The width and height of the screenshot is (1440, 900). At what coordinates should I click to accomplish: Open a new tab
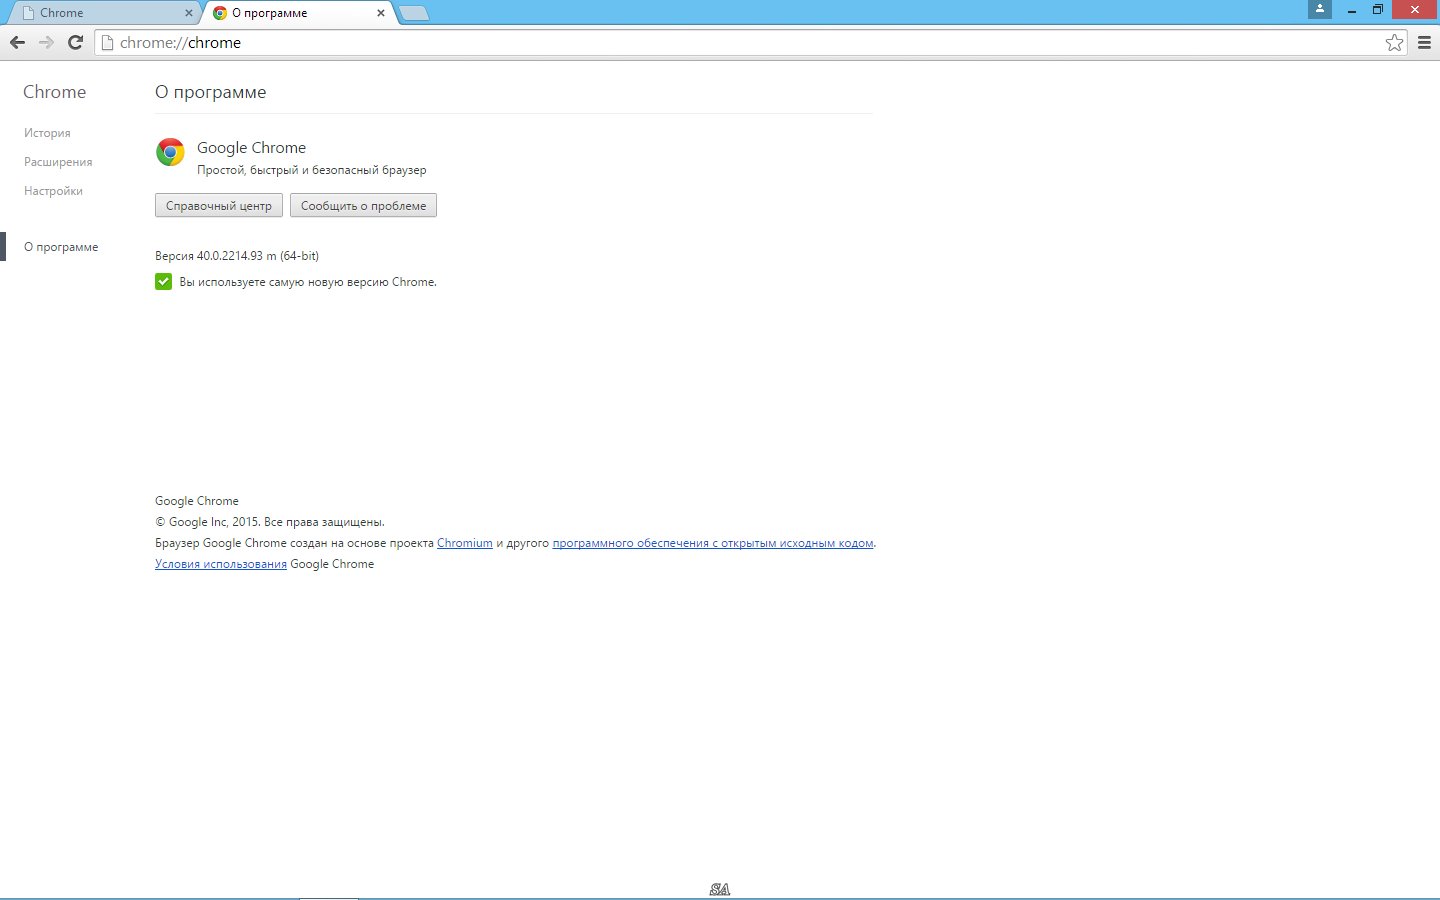414,13
